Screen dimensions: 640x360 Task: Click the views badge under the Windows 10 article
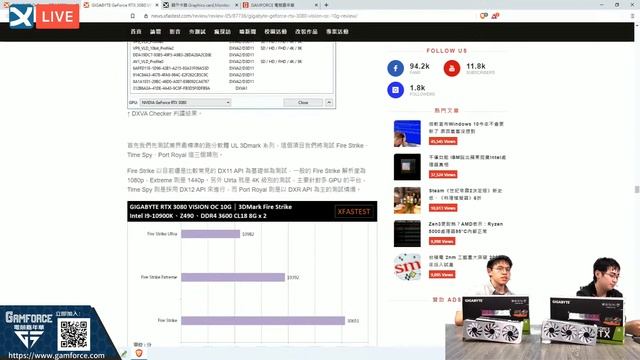[x=443, y=141]
